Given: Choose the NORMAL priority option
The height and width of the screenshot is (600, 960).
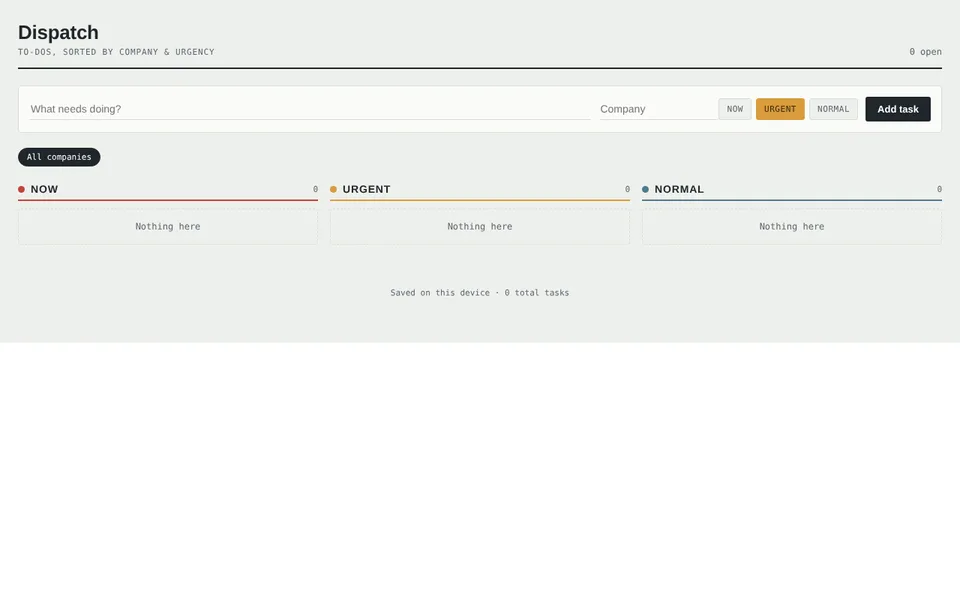Looking at the screenshot, I should [833, 109].
